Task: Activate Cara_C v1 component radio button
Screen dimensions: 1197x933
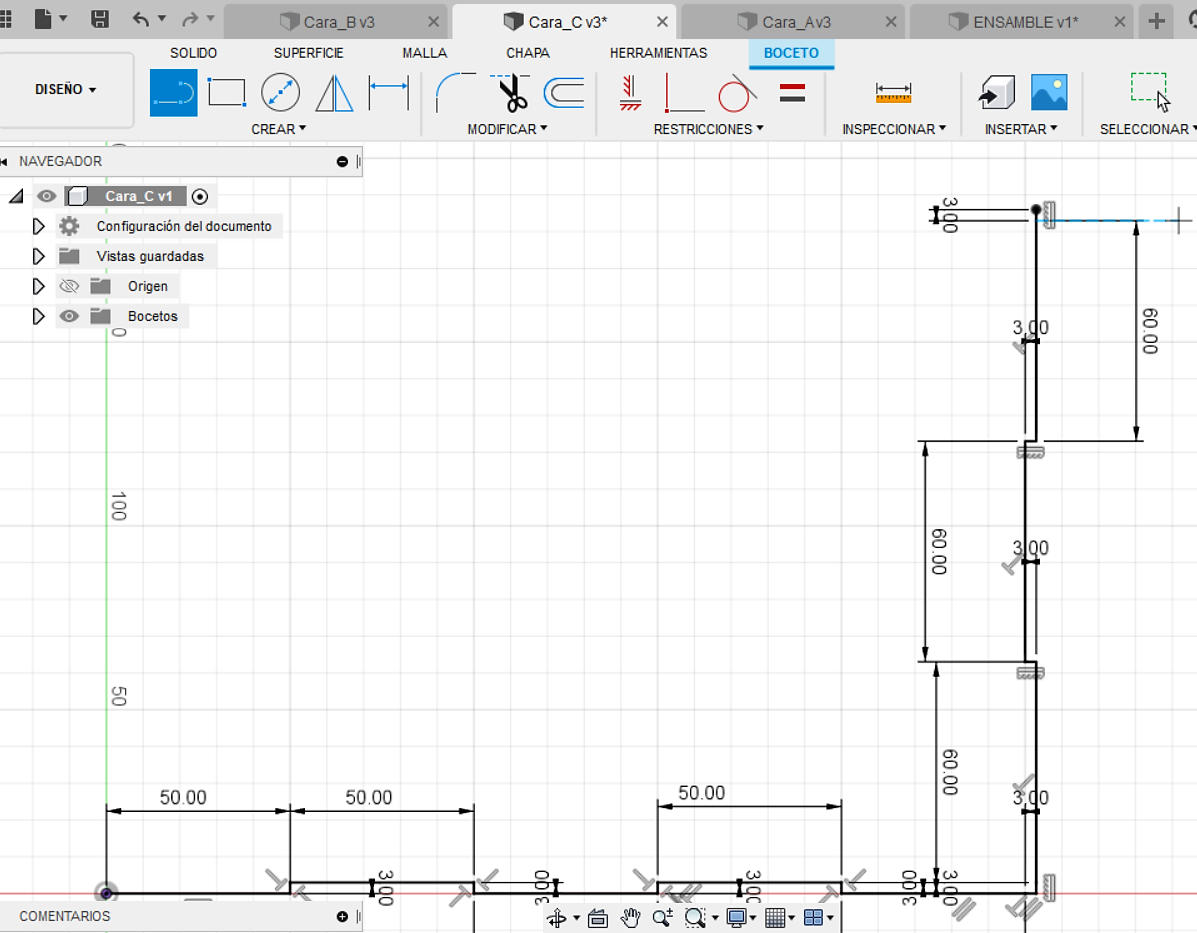Action: pyautogui.click(x=200, y=197)
